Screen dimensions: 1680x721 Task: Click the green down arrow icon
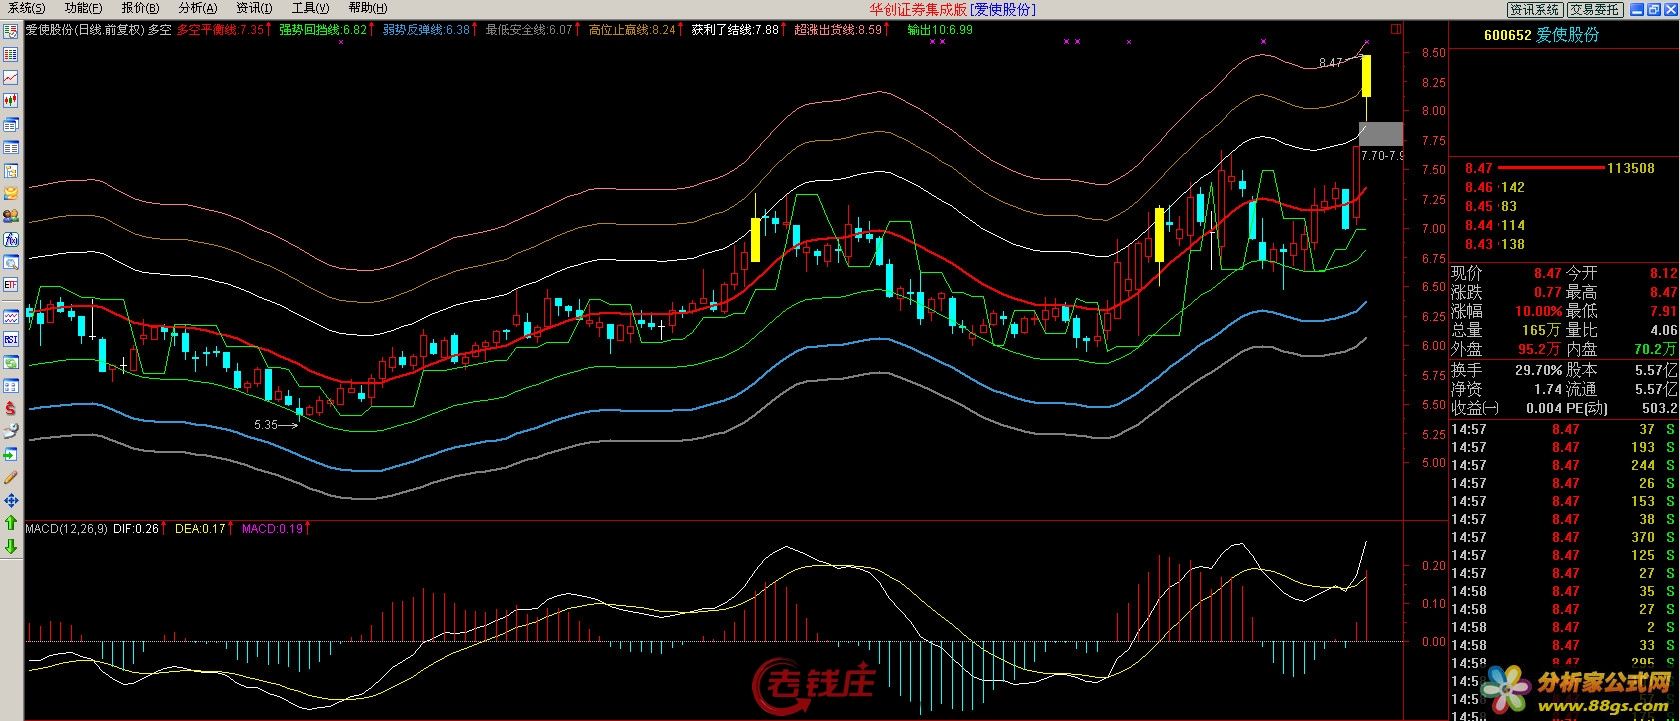coord(11,546)
